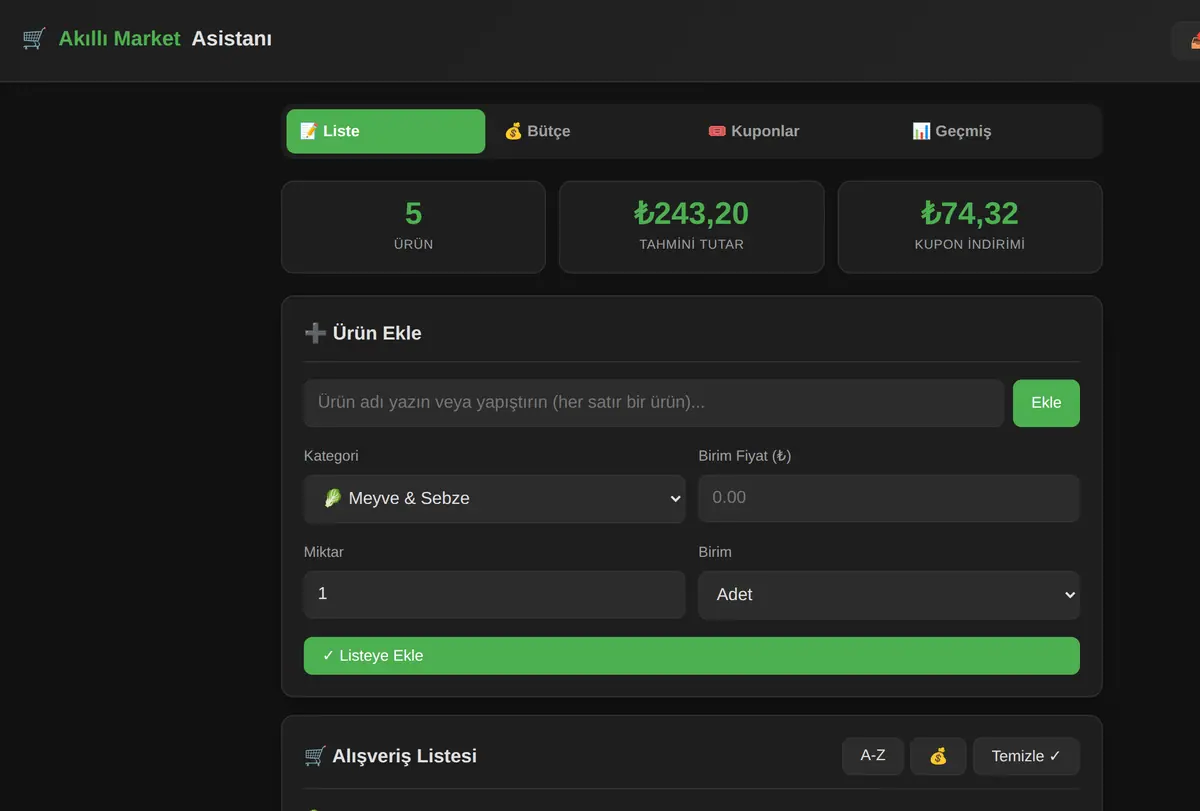This screenshot has height=811, width=1200.
Task: Click the Ürün Ekle section heading
Action: 363,333
